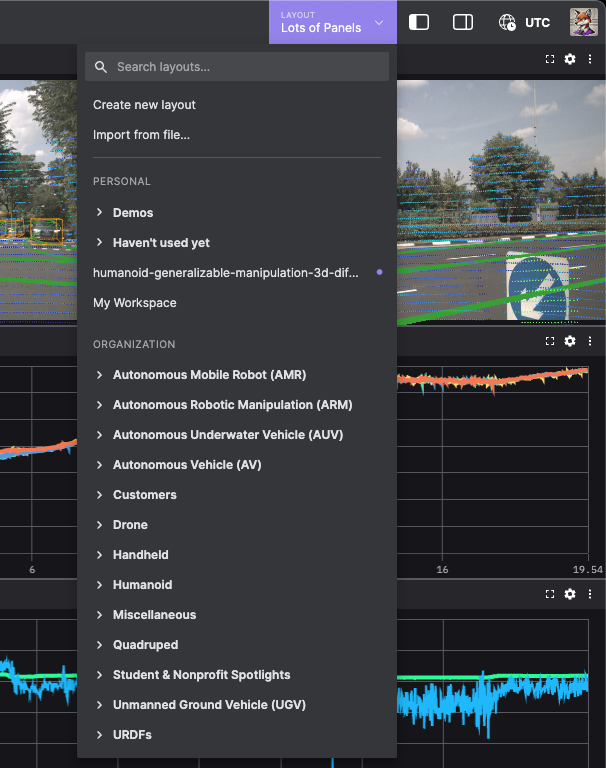Click fullscreen icon on the middle plot panel
This screenshot has height=768, width=606.
(550, 341)
